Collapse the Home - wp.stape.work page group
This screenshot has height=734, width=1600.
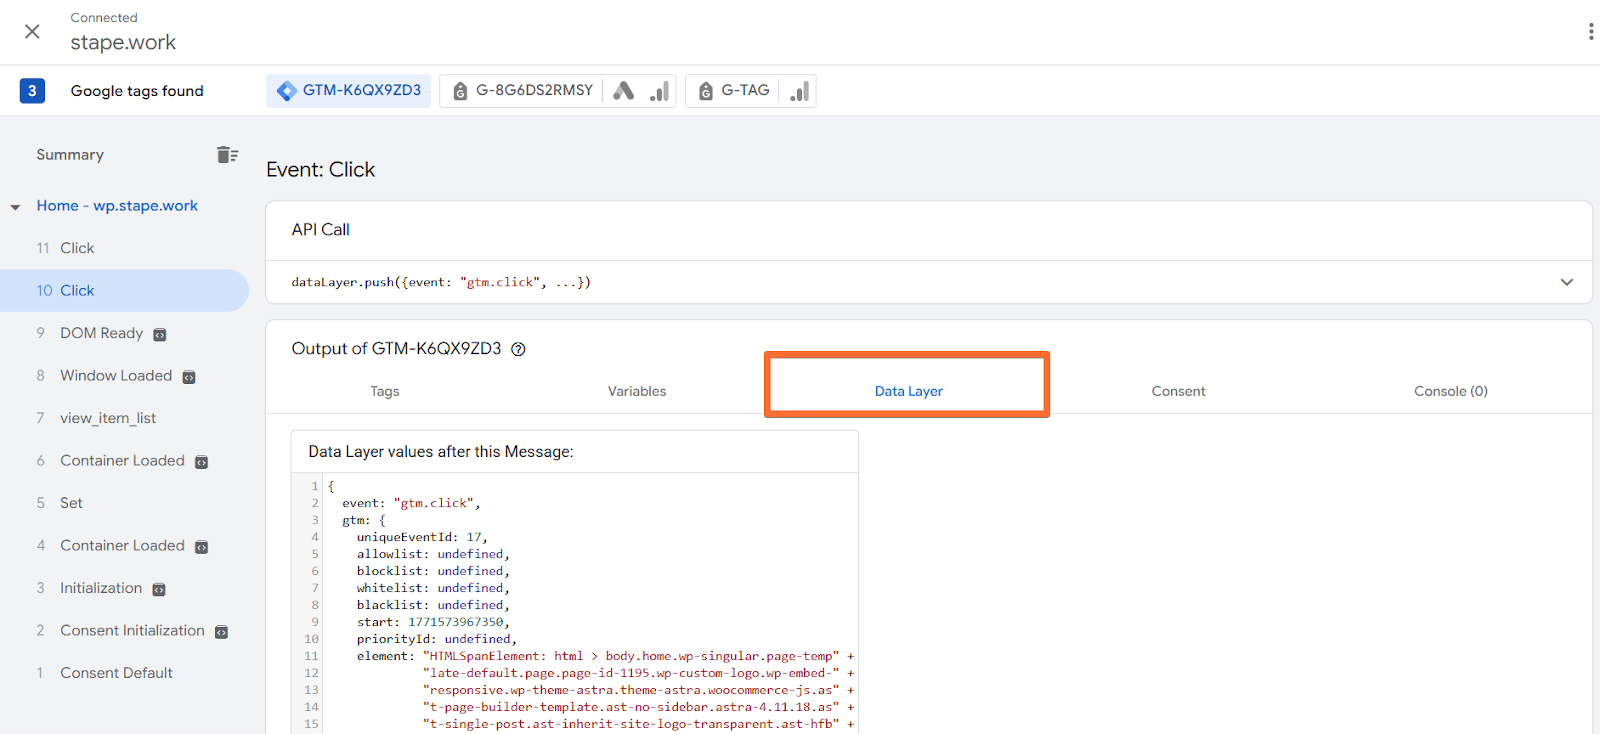(x=15, y=207)
